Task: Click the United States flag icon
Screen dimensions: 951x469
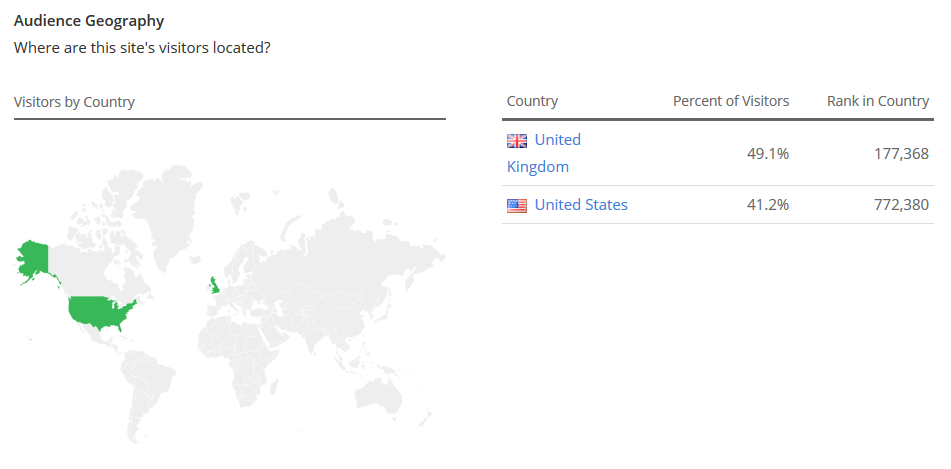Action: (517, 206)
